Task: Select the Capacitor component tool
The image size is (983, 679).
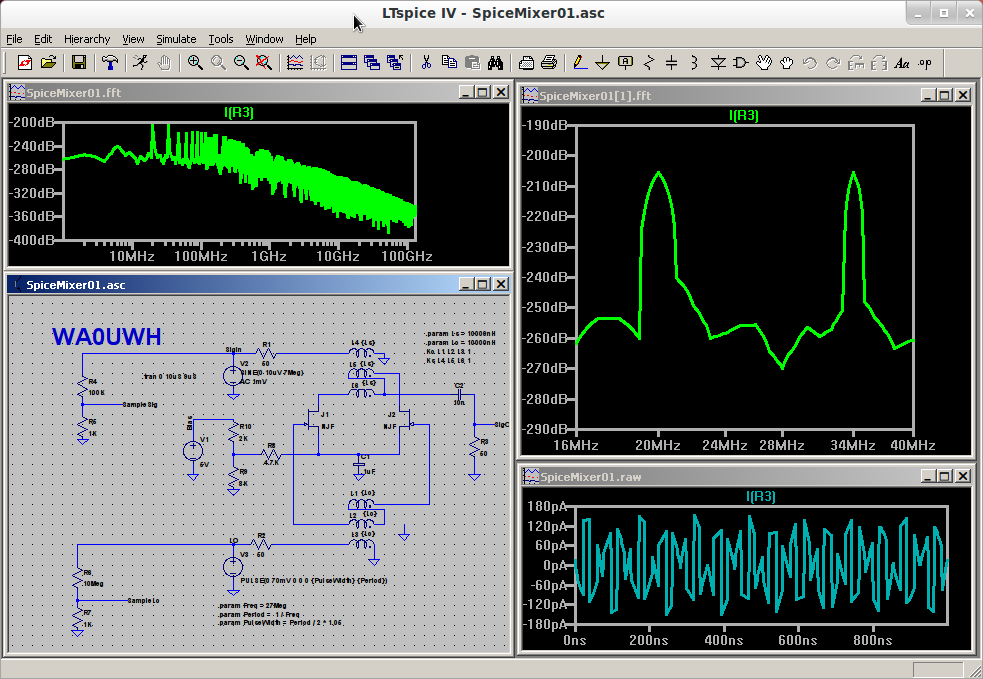Action: point(671,63)
